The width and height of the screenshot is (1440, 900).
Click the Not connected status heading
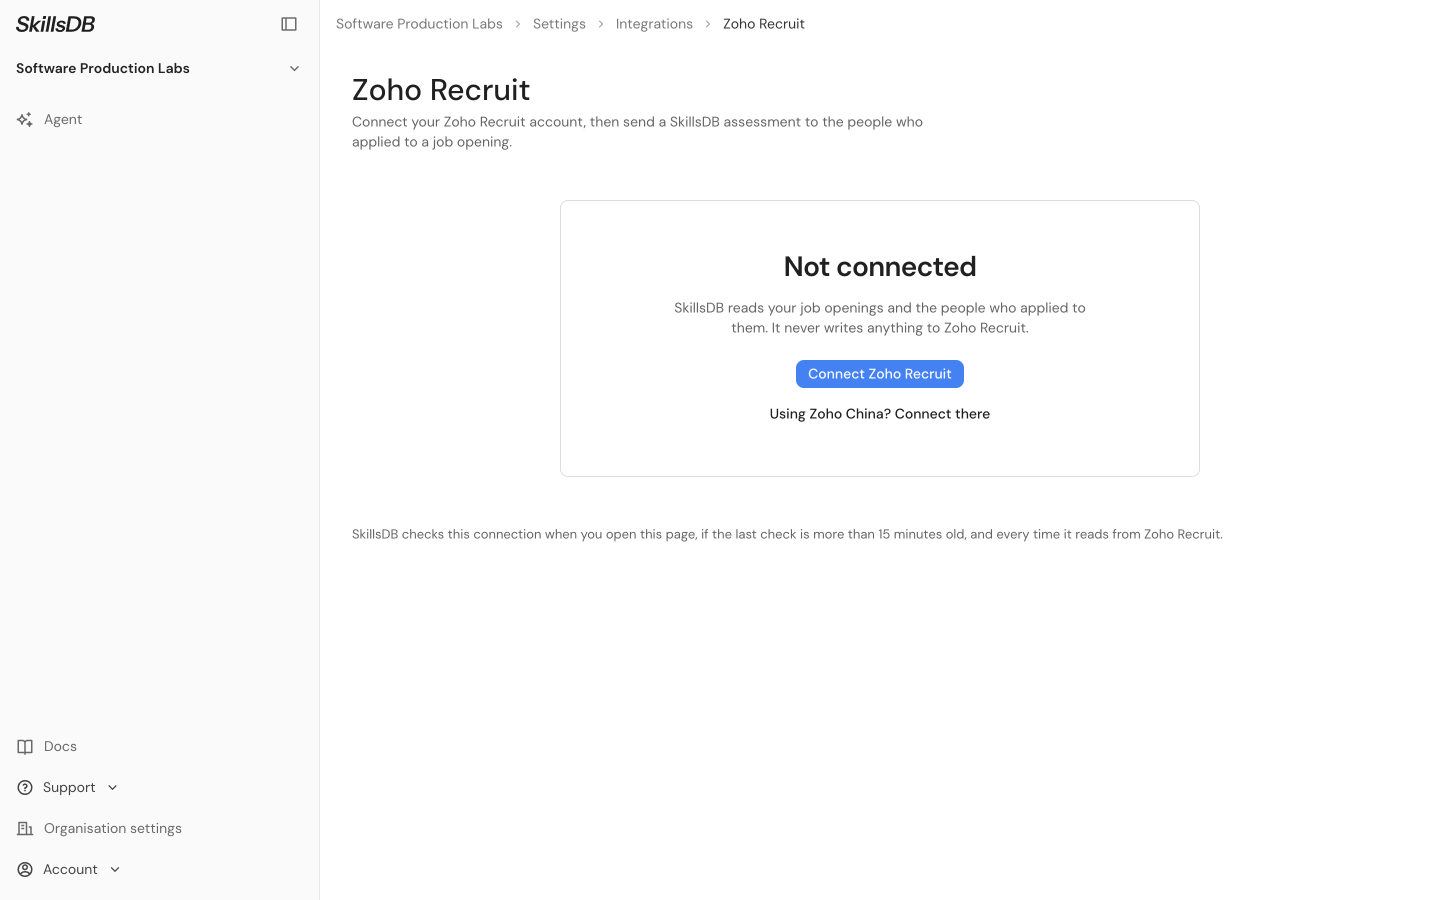(x=880, y=267)
